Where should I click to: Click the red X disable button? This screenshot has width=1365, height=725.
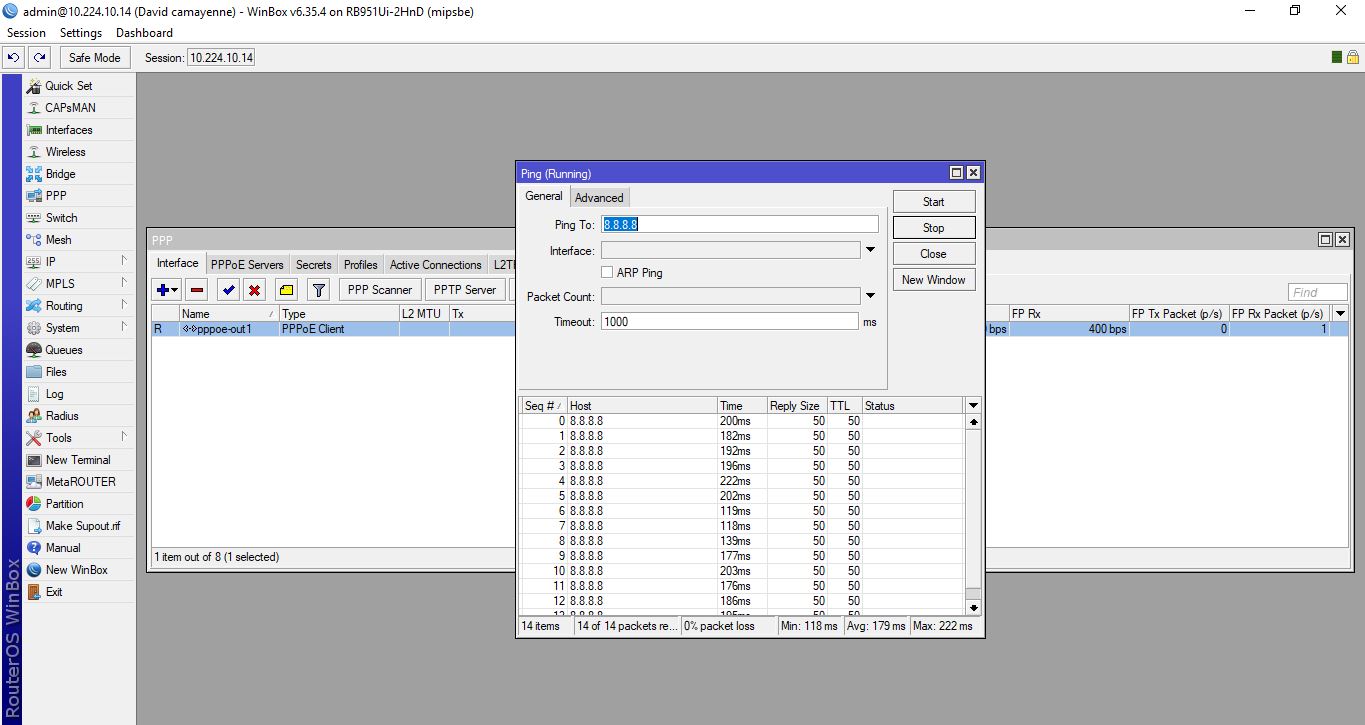tap(254, 290)
